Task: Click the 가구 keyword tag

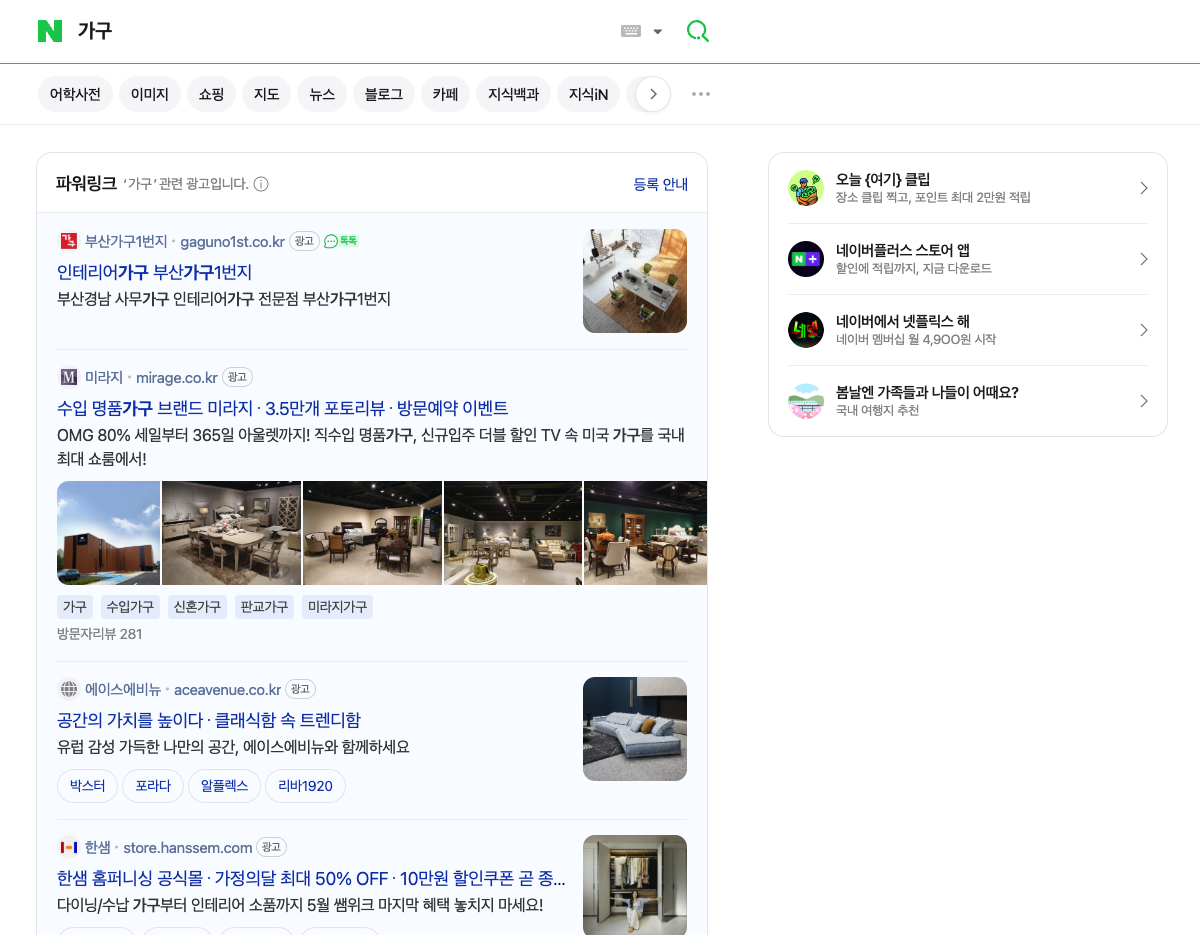Action: click(x=75, y=607)
